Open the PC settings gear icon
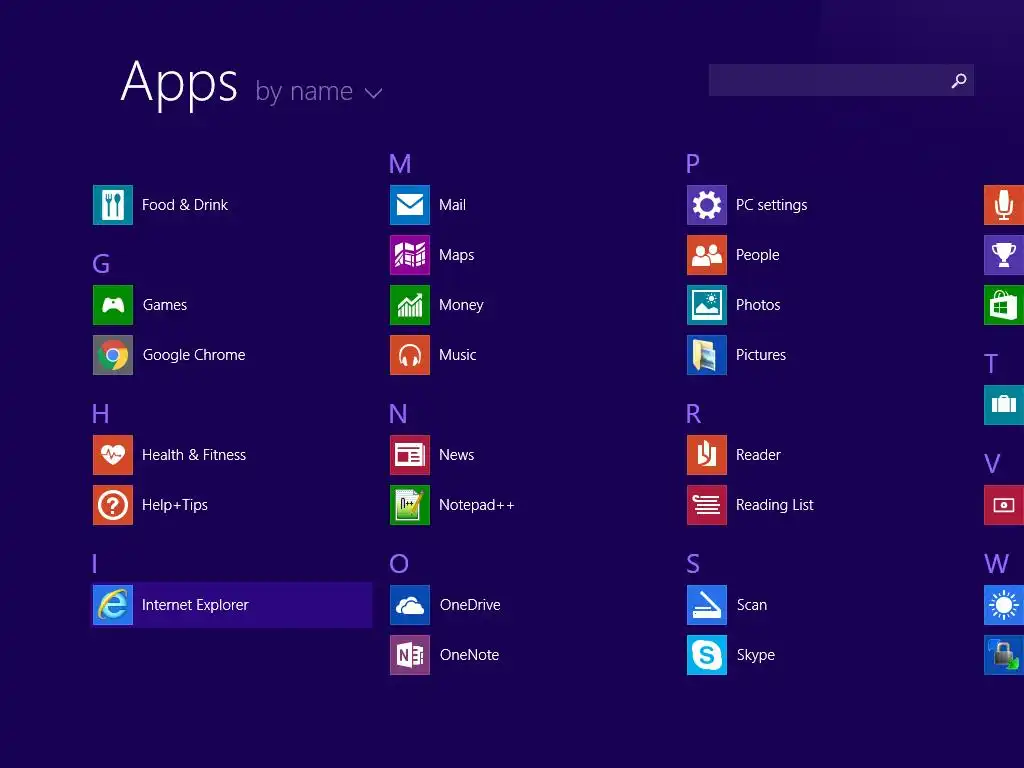 [707, 205]
